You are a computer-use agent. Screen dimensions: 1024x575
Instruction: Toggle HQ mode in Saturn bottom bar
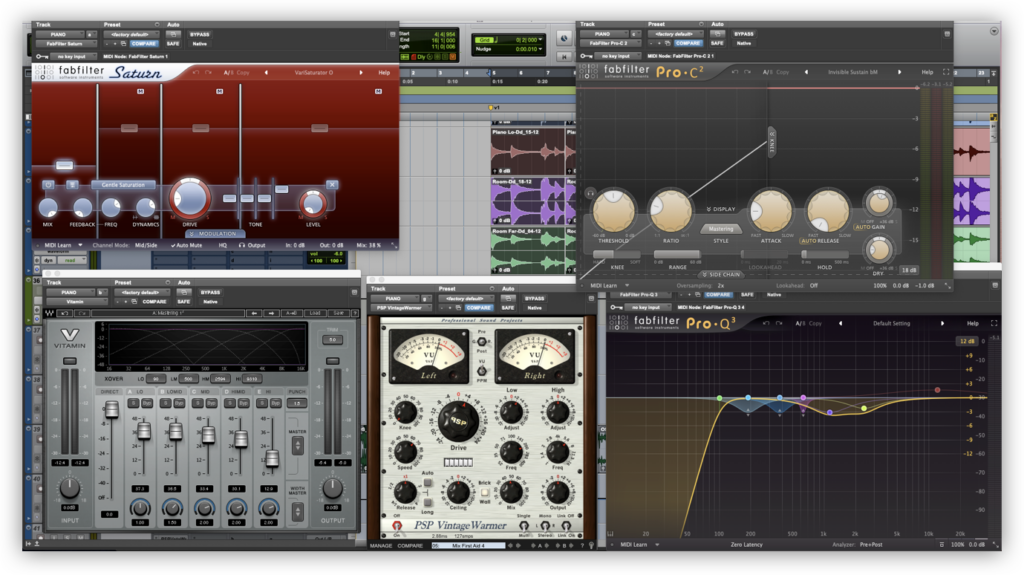223,245
